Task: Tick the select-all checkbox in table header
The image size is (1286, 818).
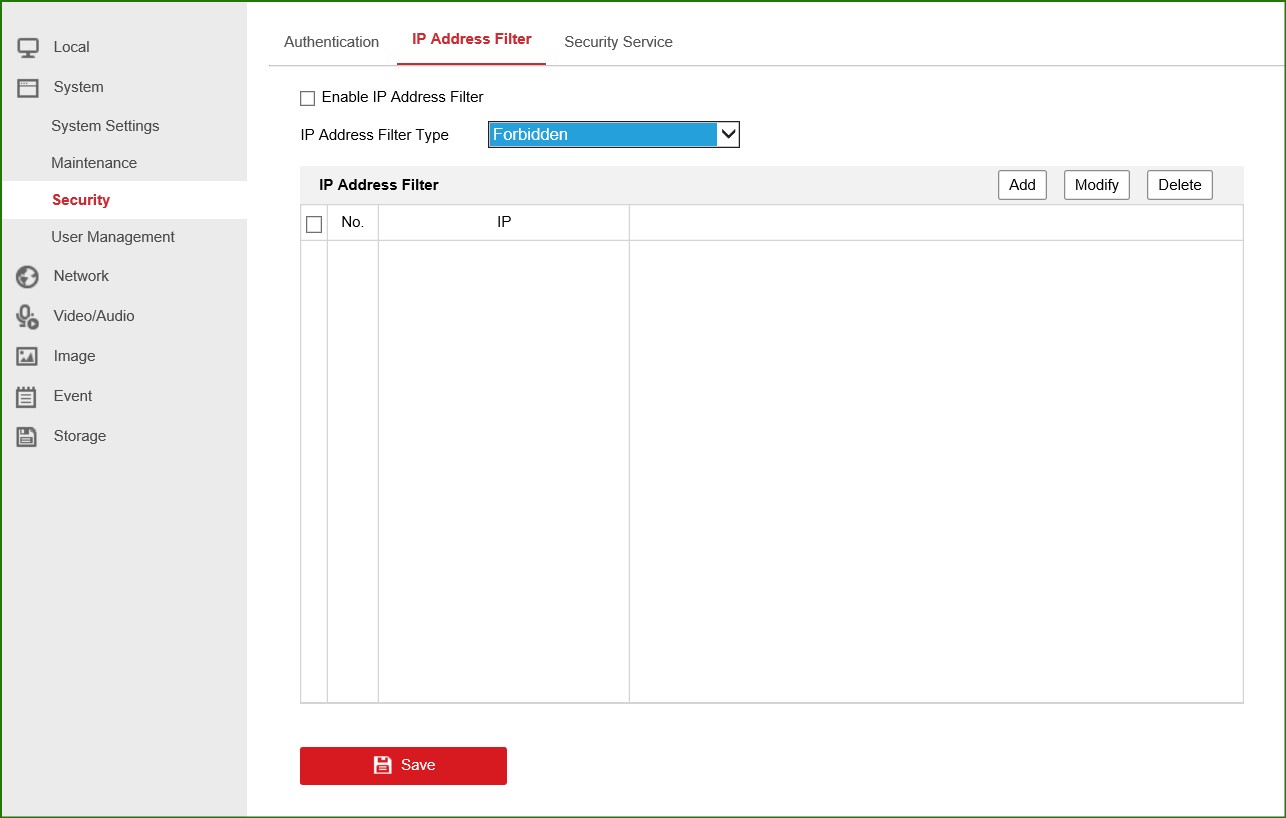Action: tap(314, 224)
